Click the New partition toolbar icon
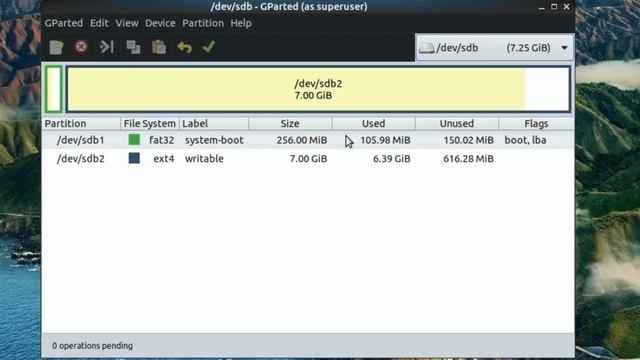The height and width of the screenshot is (360, 640). coord(56,47)
